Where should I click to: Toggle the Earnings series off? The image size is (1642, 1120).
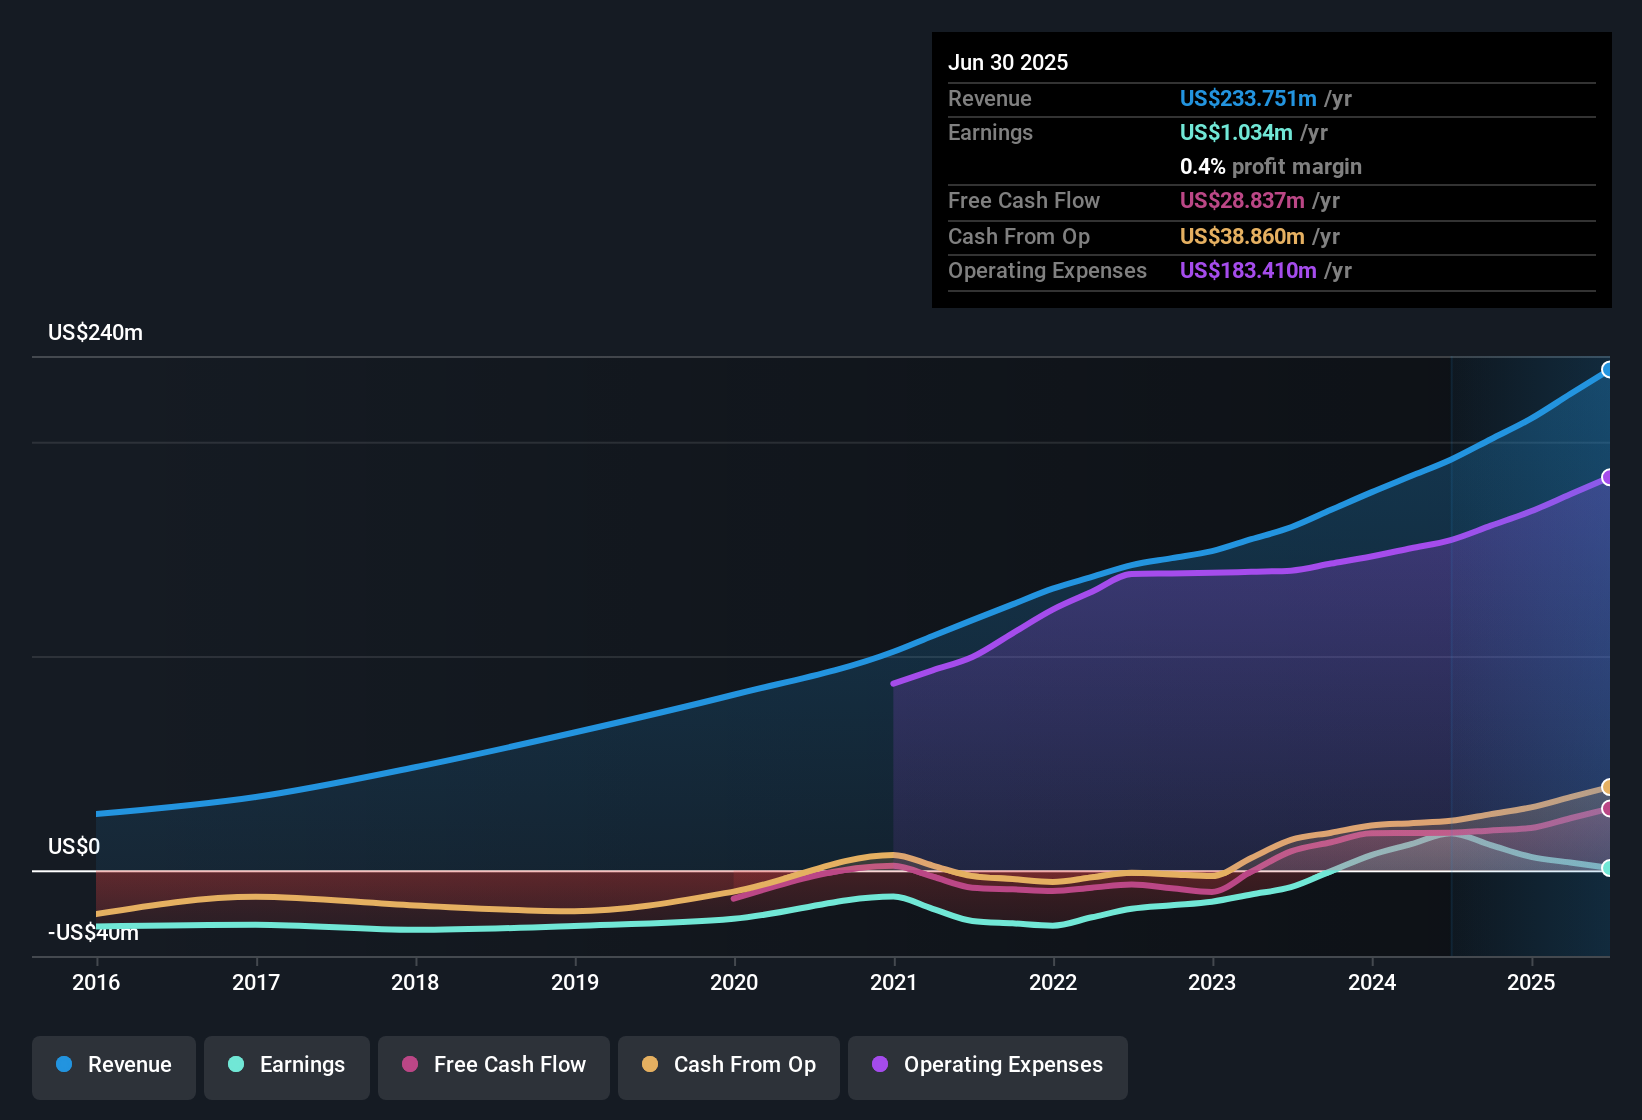[287, 1065]
